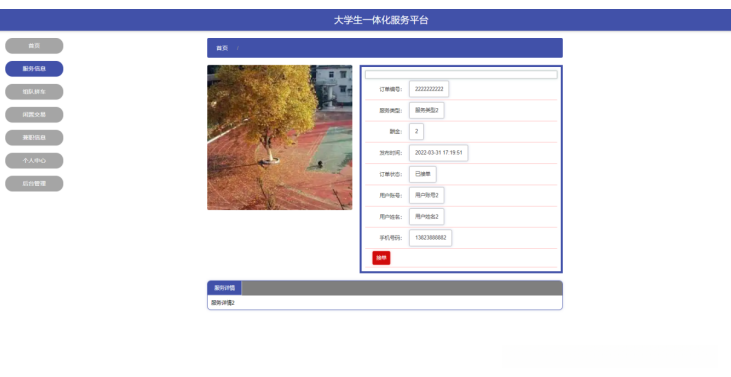
Task: Click the phone number value 13823888882
Action: coord(430,238)
